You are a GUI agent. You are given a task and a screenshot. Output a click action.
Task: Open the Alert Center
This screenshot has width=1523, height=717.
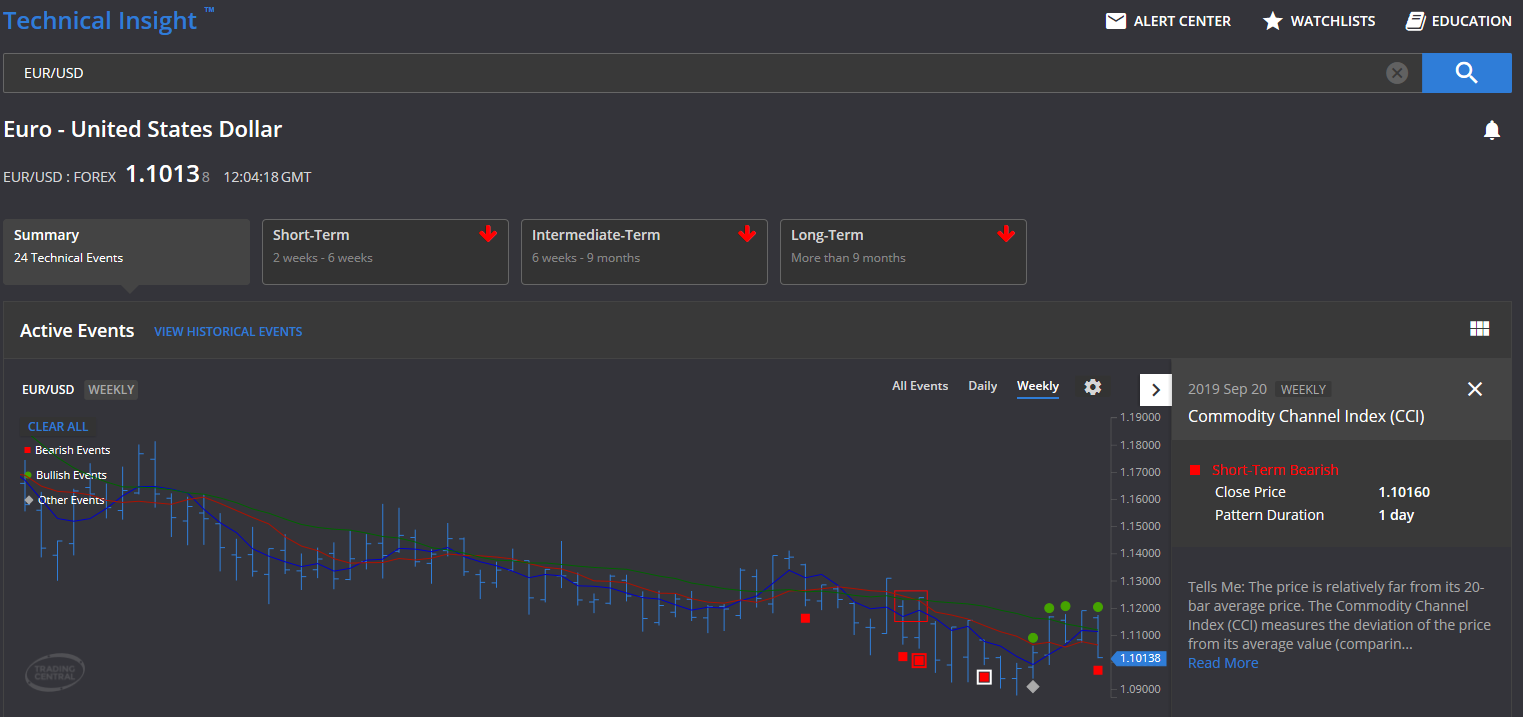pos(1168,20)
